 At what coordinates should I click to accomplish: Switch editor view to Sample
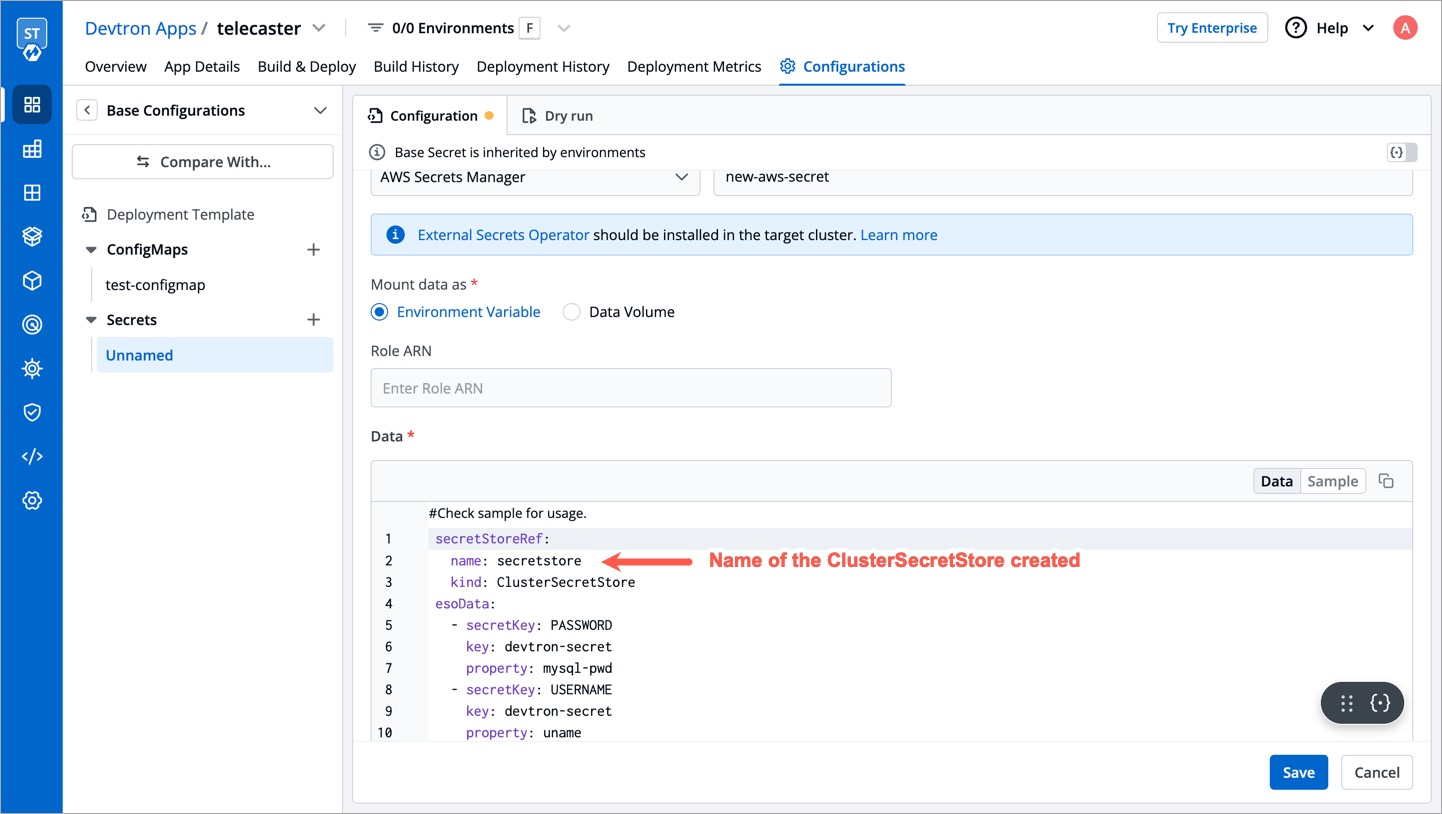[1332, 481]
